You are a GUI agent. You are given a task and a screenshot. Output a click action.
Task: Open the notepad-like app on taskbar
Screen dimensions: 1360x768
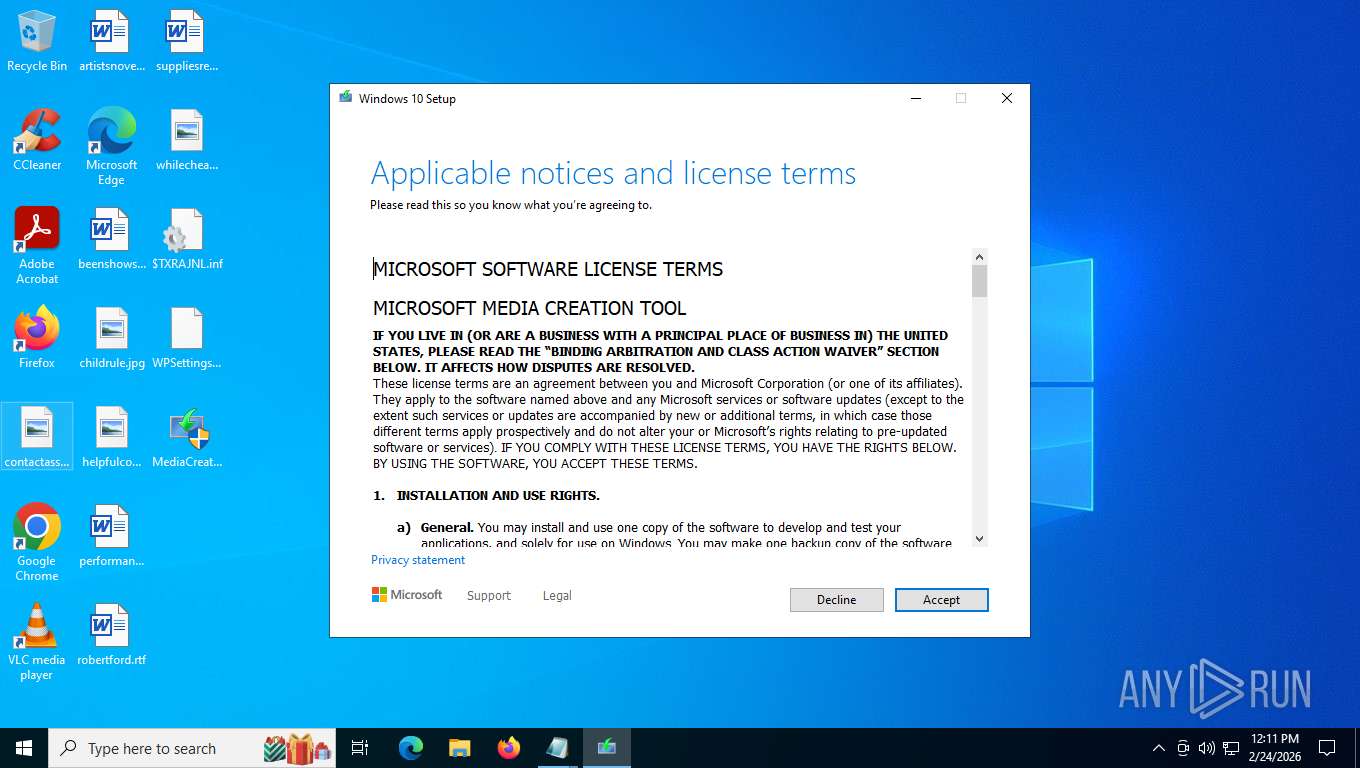coord(557,748)
